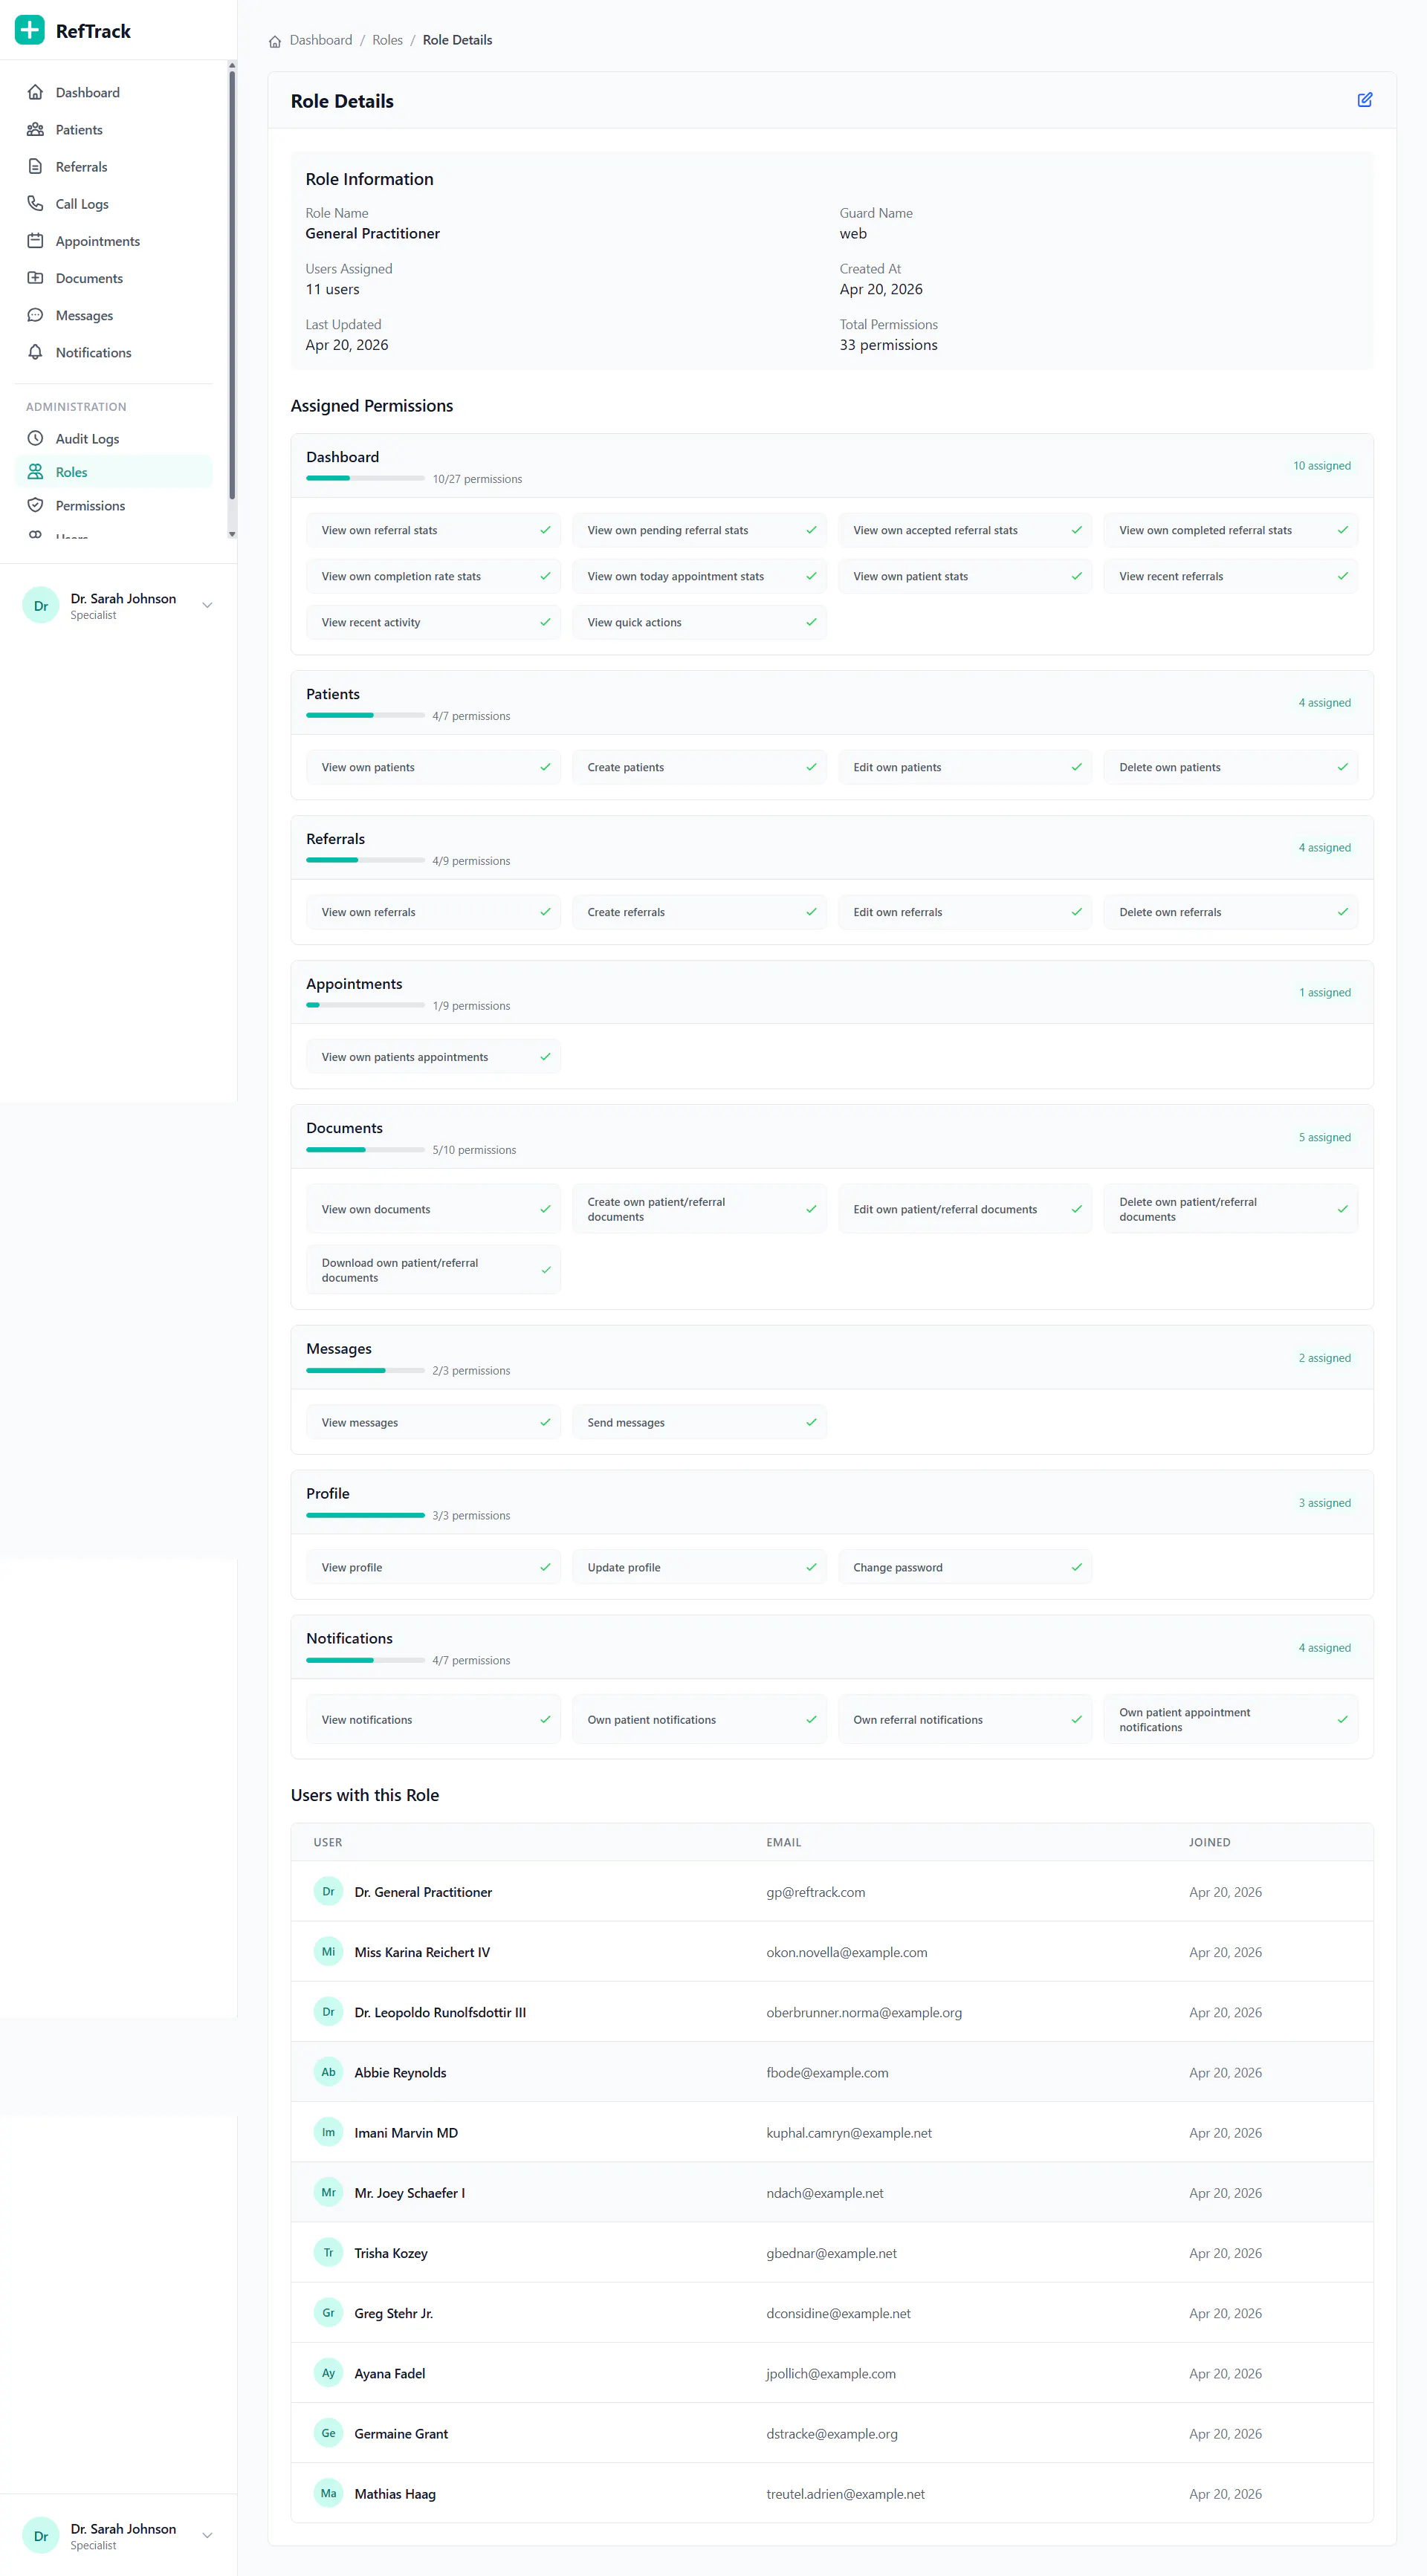Go to Roles via breadcrumb link

(387, 40)
